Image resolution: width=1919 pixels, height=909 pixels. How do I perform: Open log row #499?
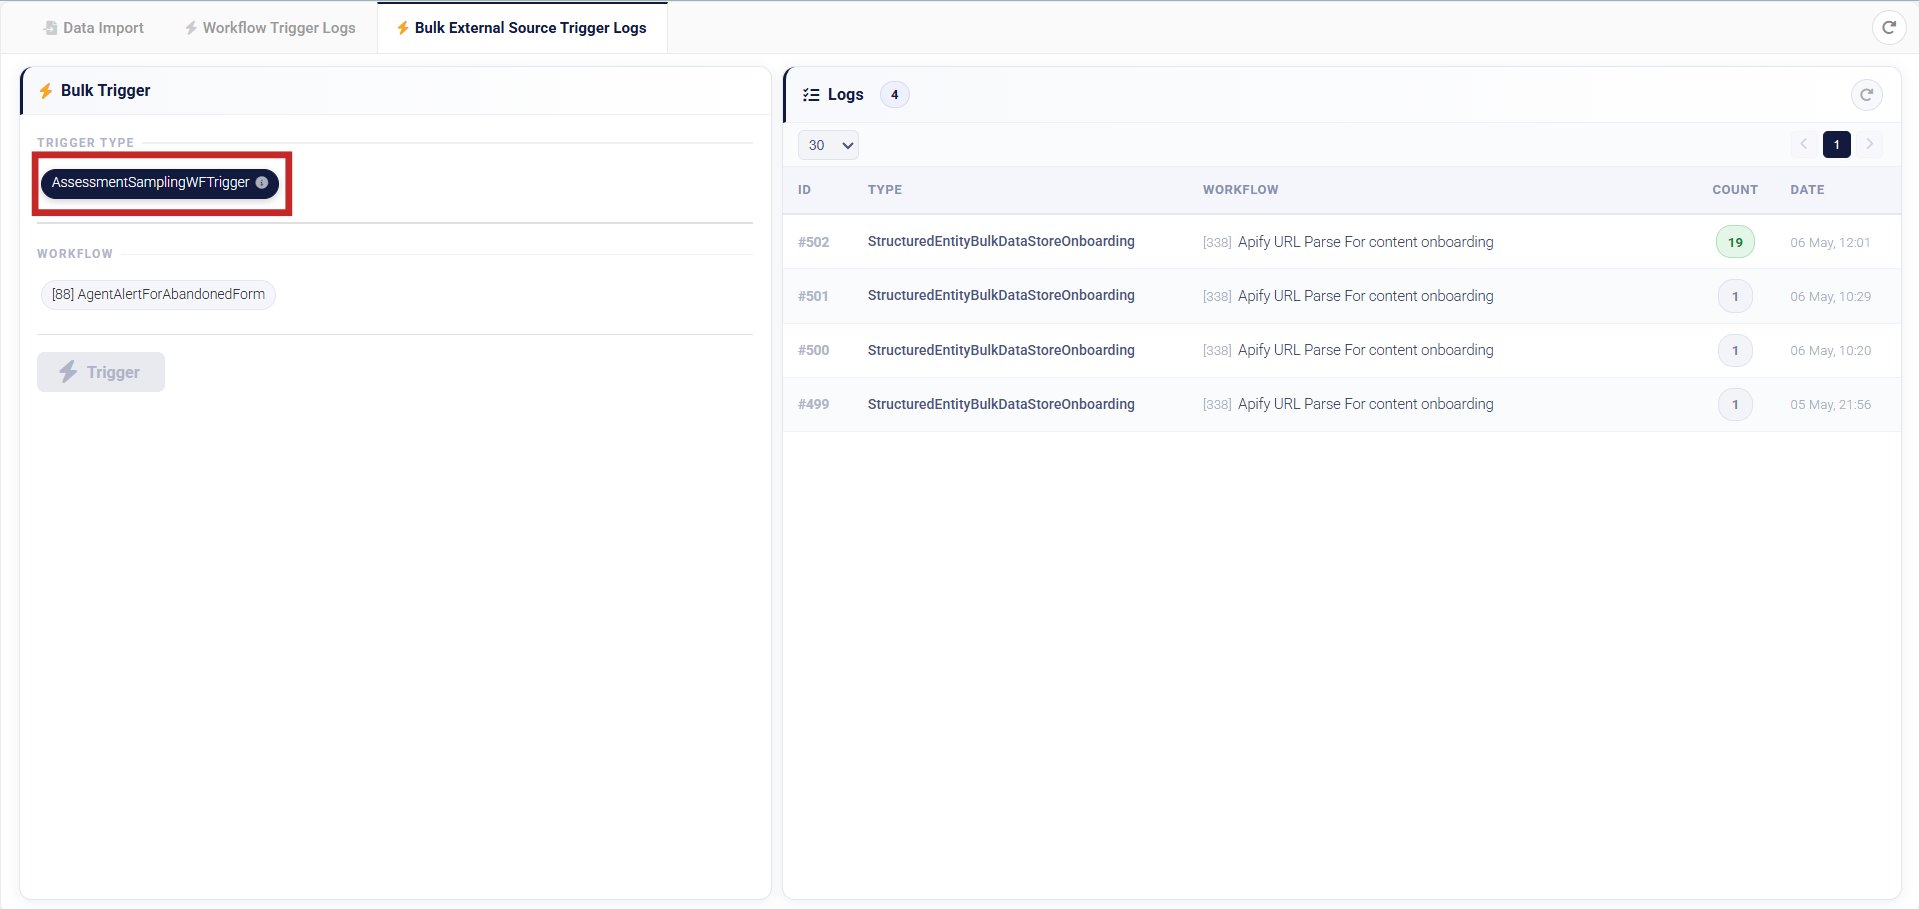[1342, 404]
